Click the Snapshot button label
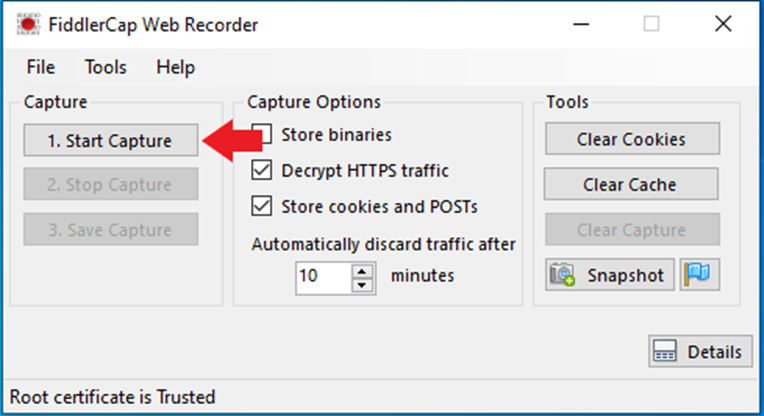 [626, 276]
